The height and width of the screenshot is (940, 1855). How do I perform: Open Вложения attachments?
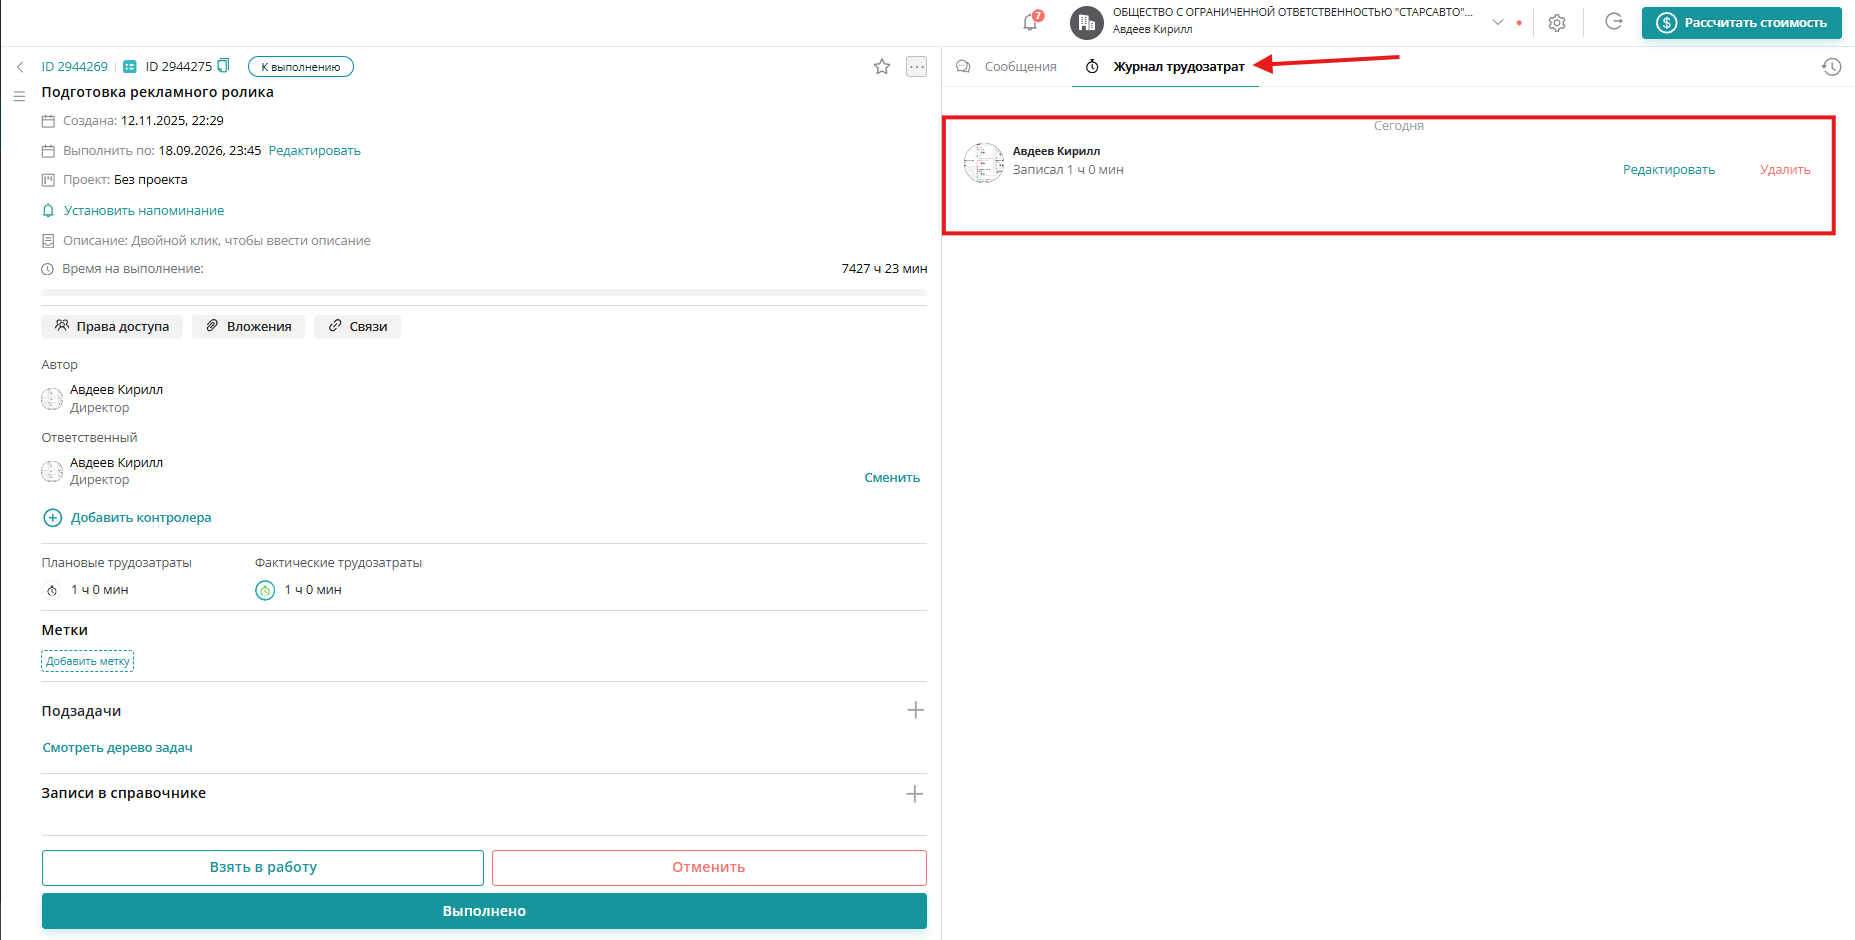(x=248, y=326)
